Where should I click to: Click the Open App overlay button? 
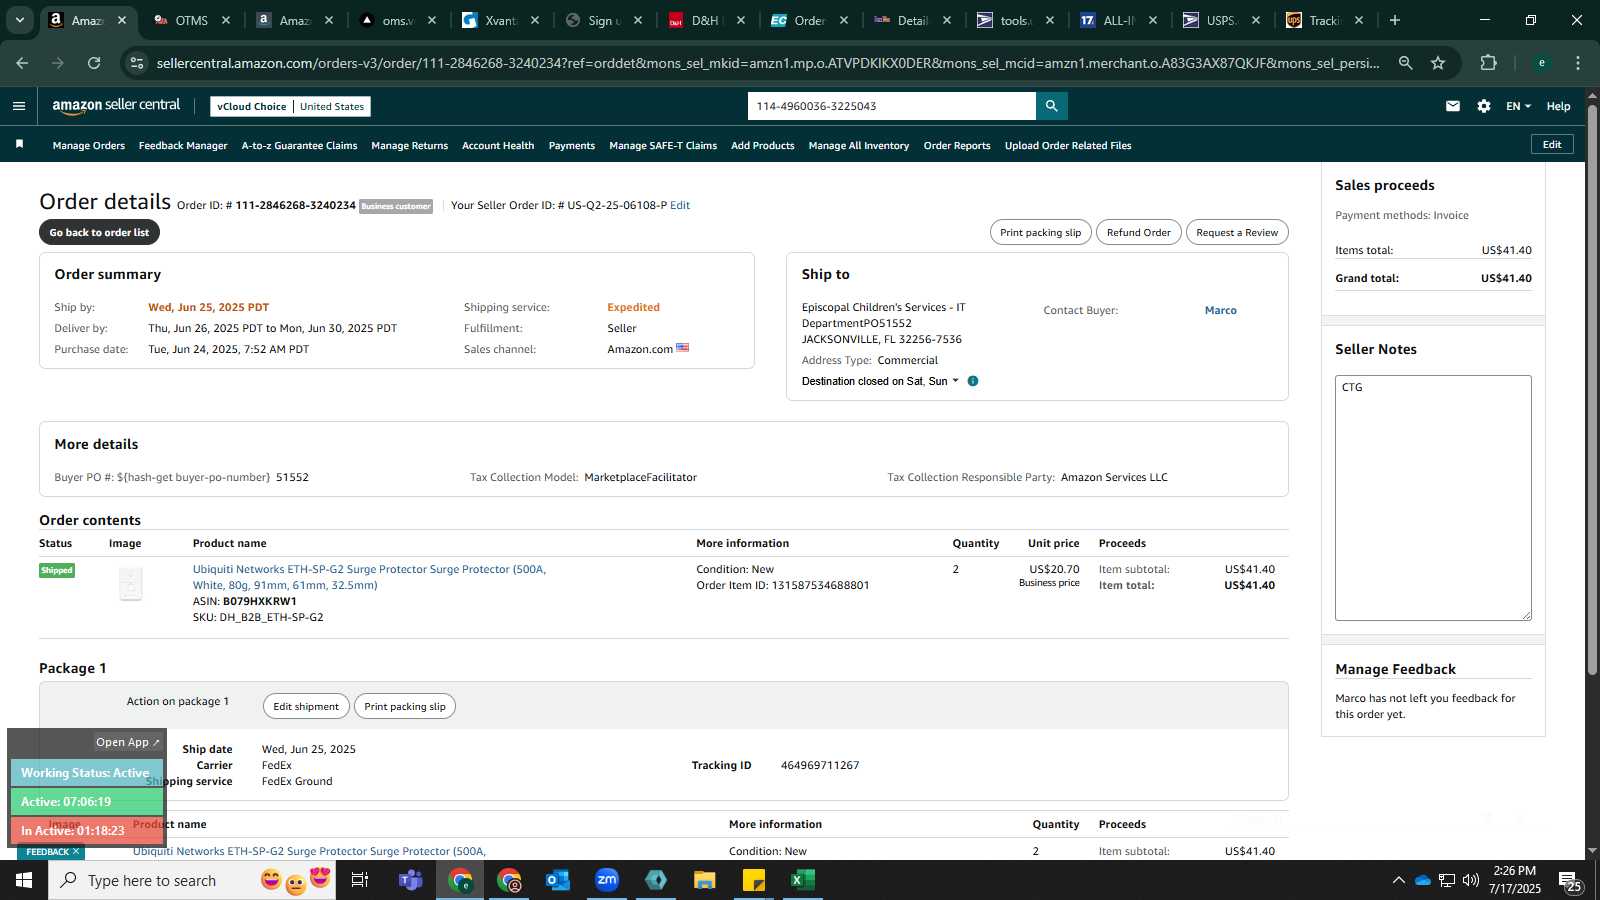tap(127, 742)
